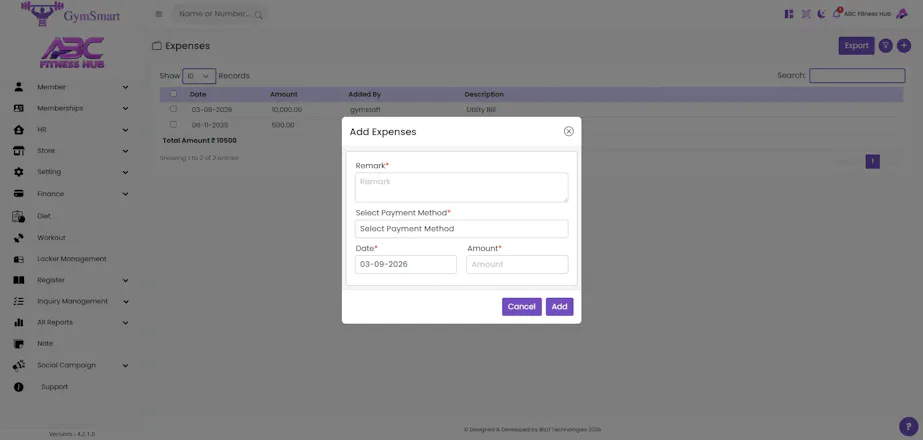
Task: Expand the Member menu chevron
Action: 125,87
